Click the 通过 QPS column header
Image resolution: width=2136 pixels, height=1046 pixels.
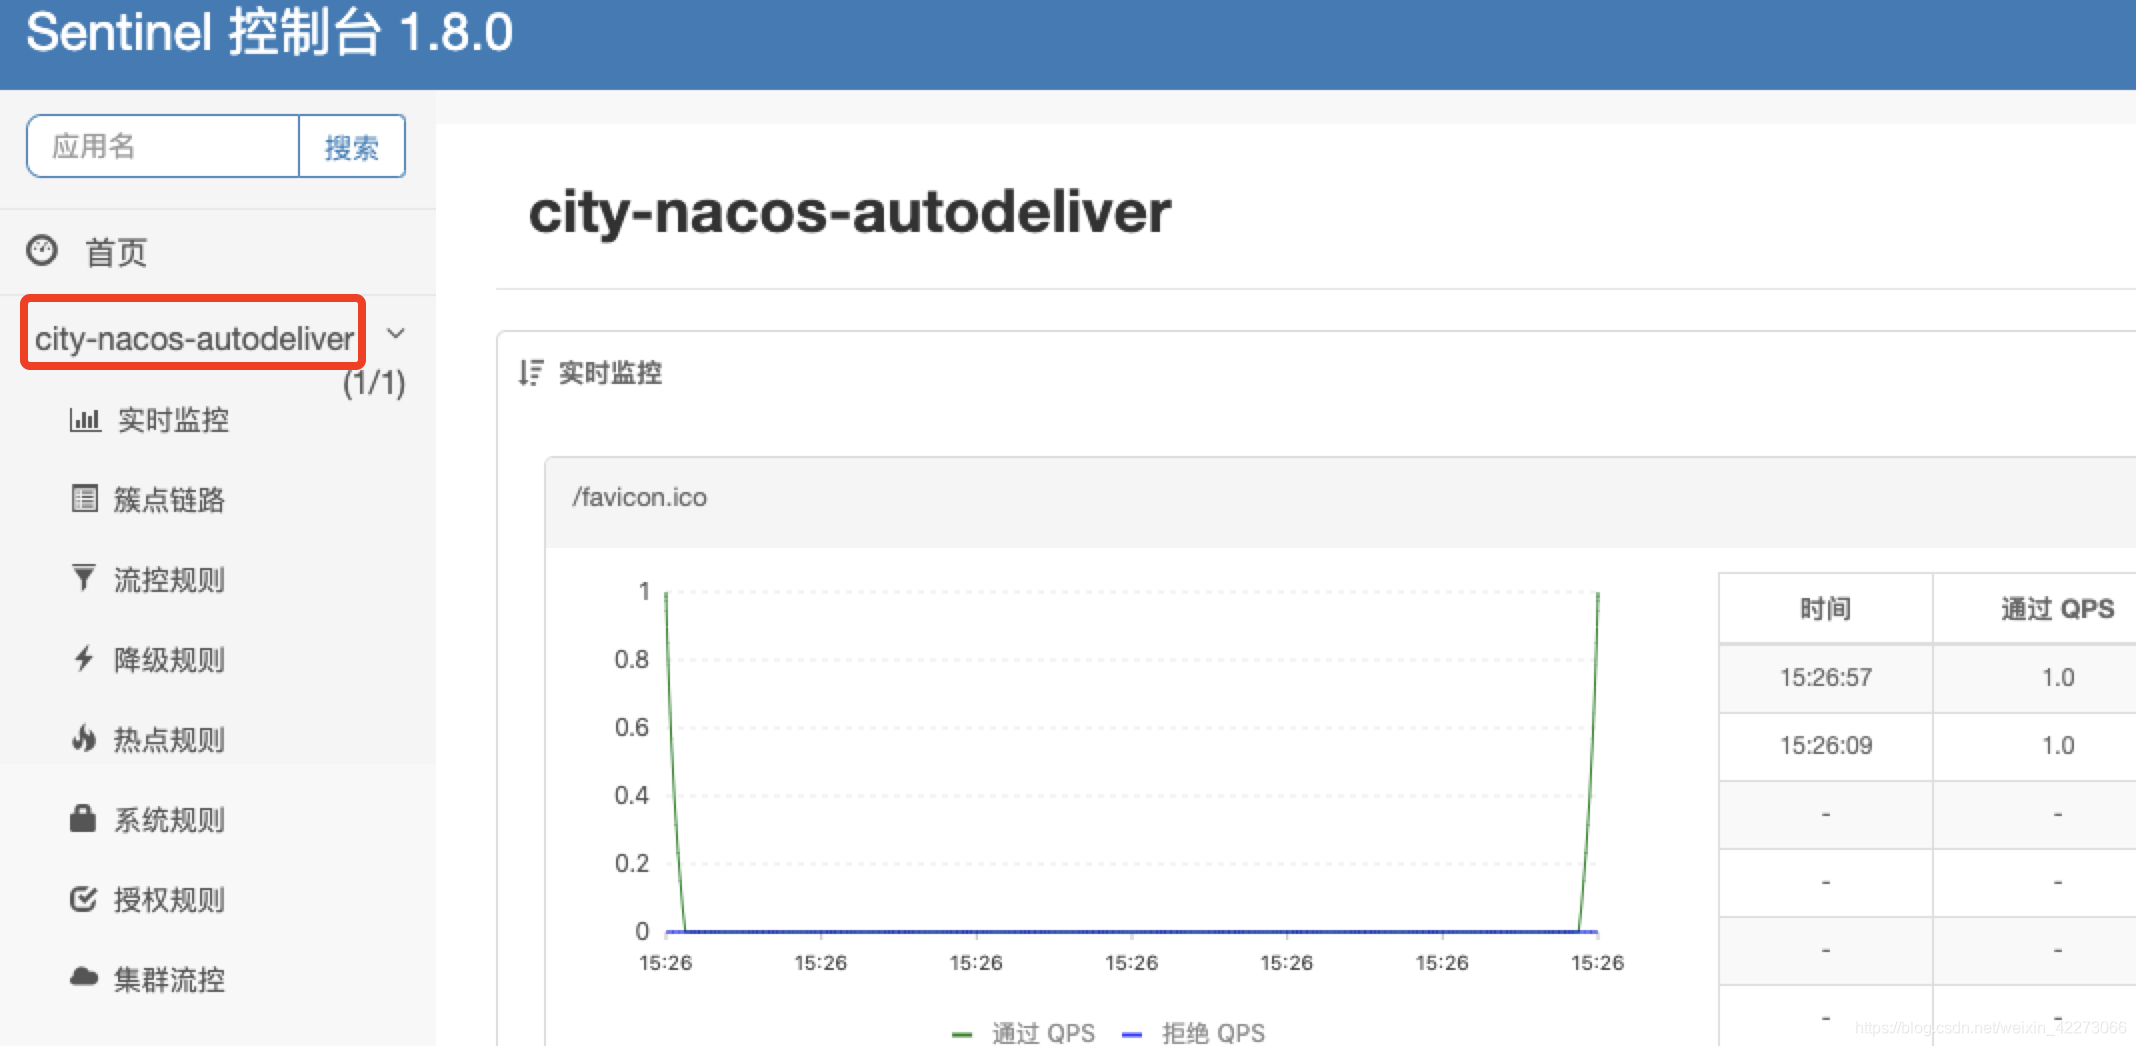pyautogui.click(x=2057, y=608)
